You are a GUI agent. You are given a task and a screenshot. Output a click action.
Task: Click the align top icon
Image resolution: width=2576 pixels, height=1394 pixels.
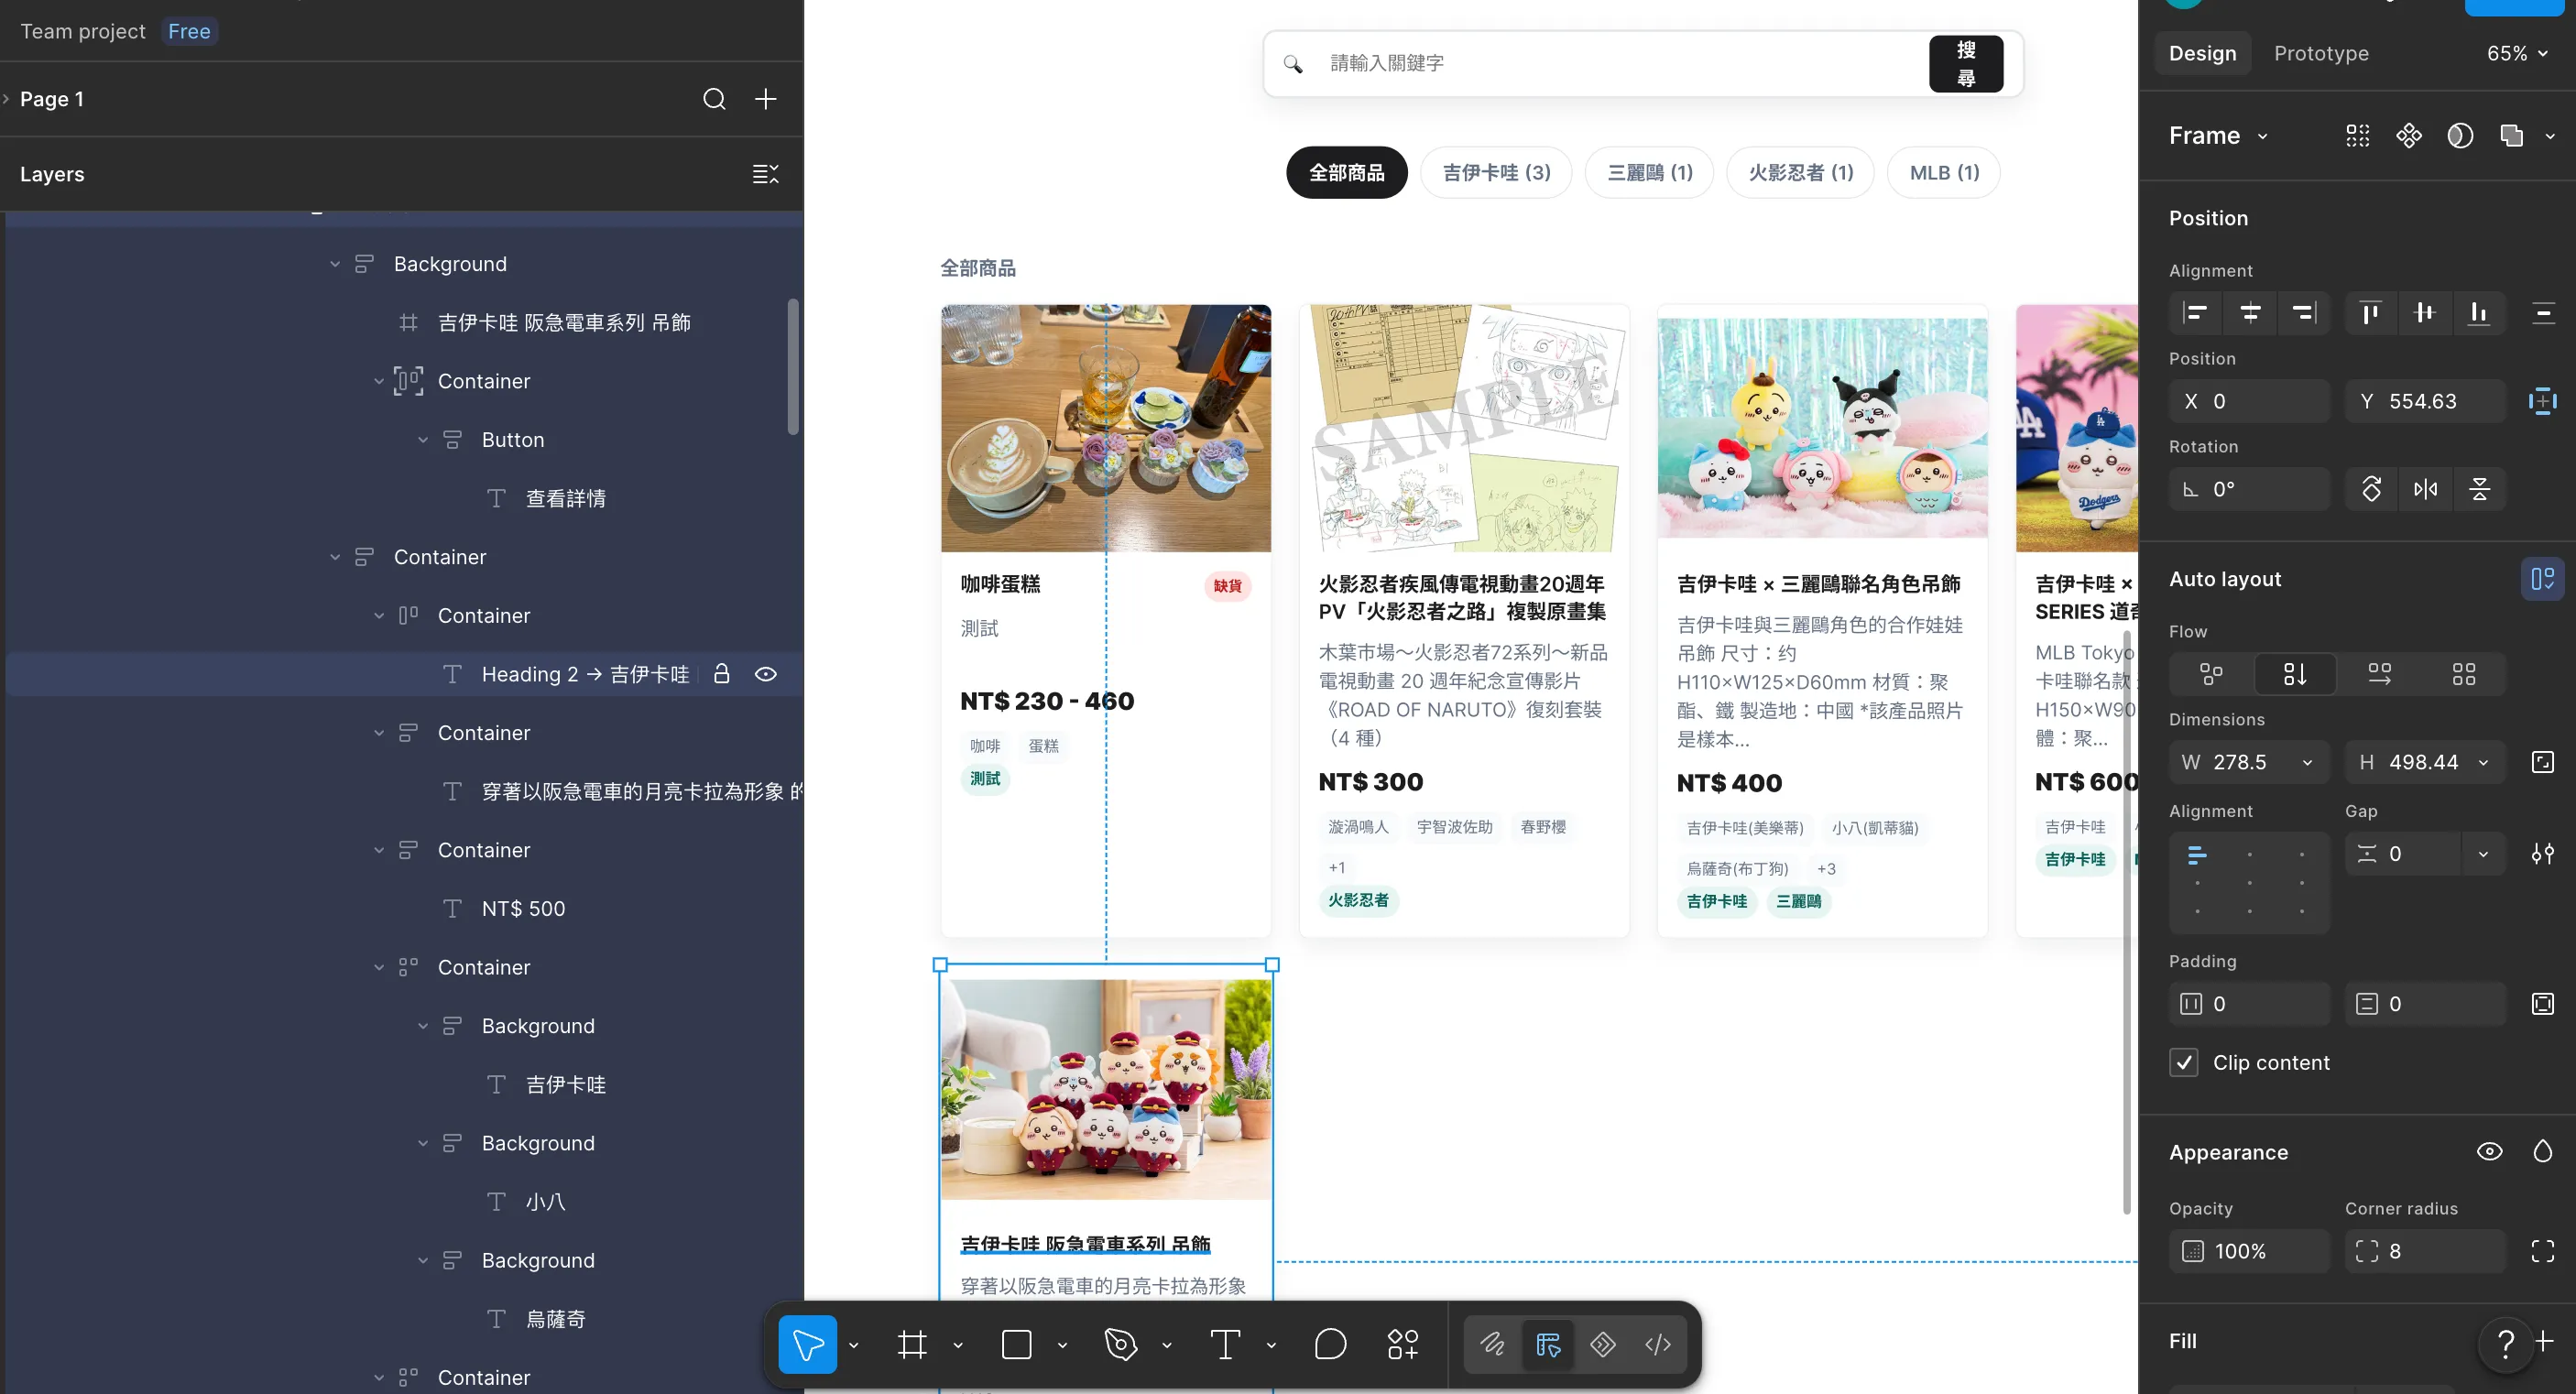click(2370, 313)
